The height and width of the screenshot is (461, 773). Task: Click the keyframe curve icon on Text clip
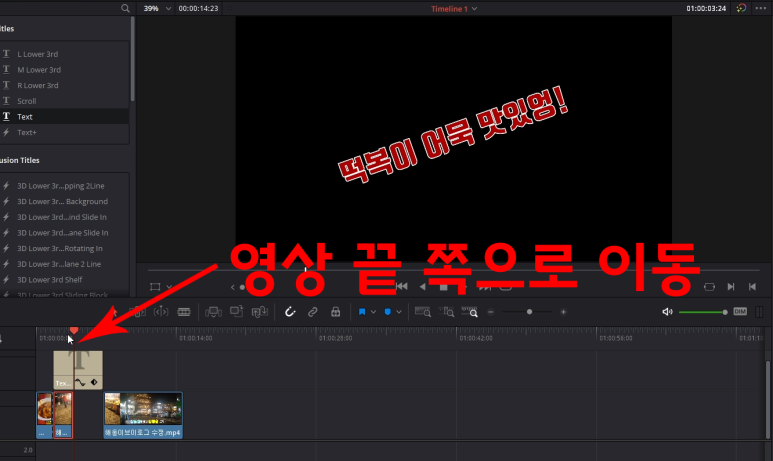(x=80, y=383)
